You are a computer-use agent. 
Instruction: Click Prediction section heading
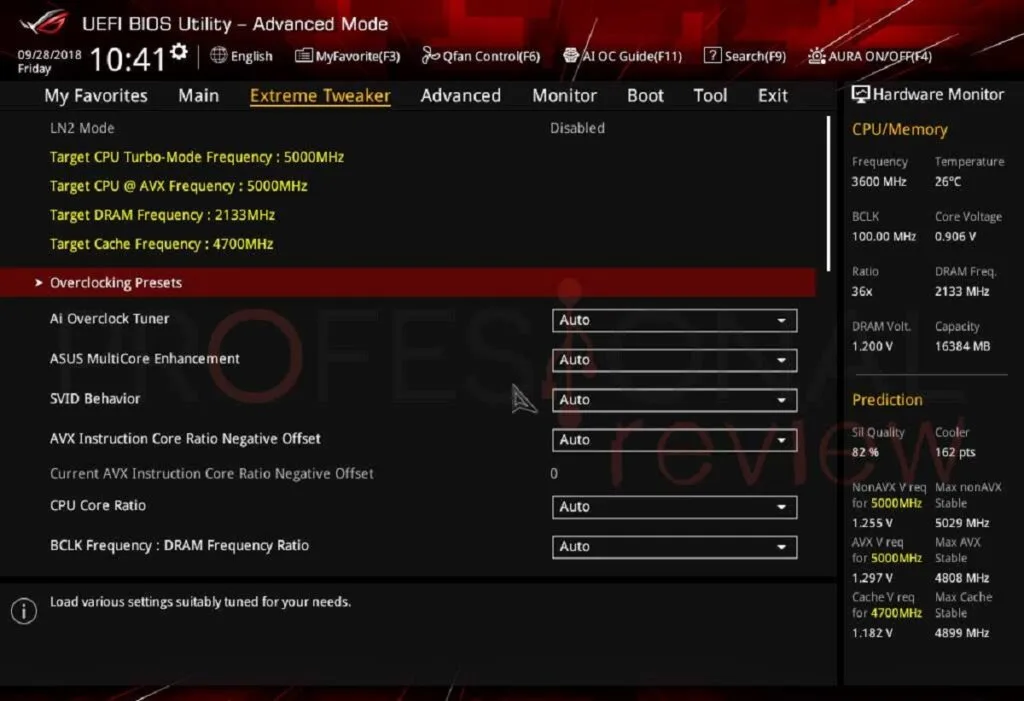tap(887, 400)
